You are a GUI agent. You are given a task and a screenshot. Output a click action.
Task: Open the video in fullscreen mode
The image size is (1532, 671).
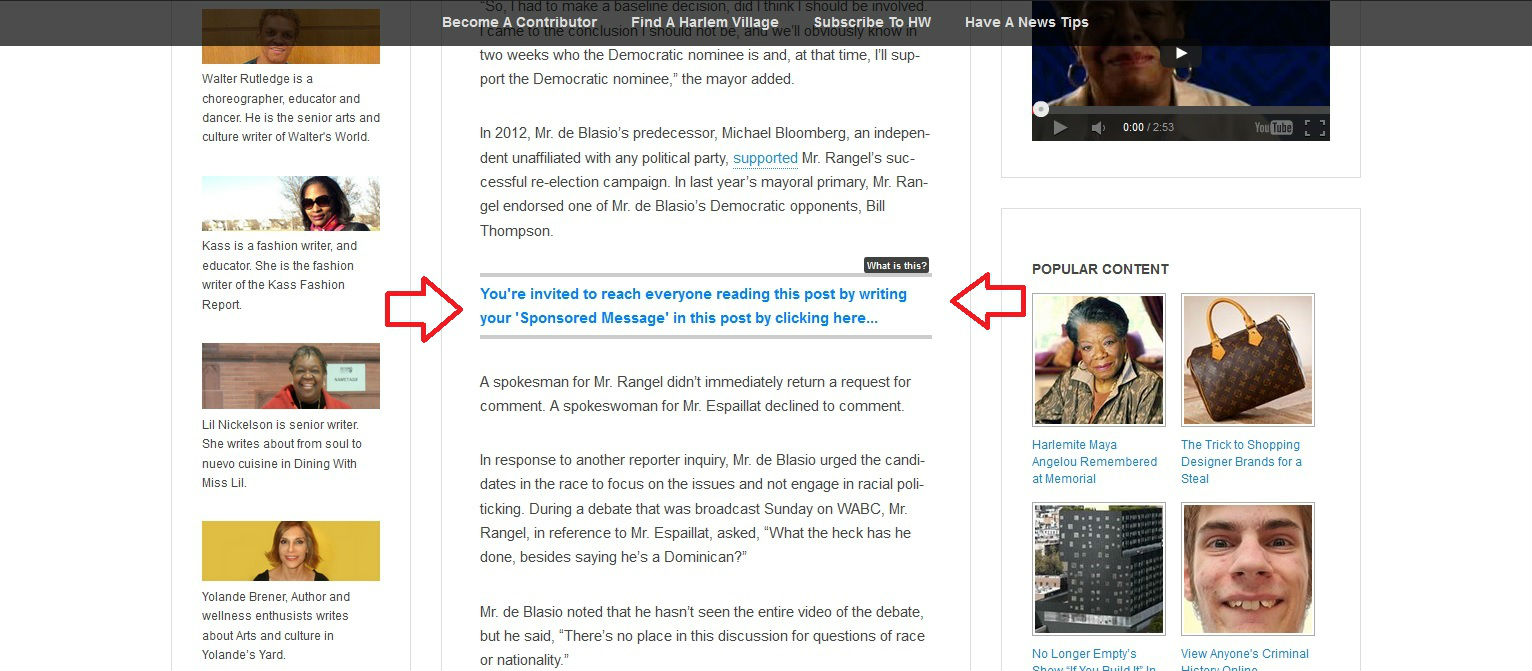pos(1315,127)
